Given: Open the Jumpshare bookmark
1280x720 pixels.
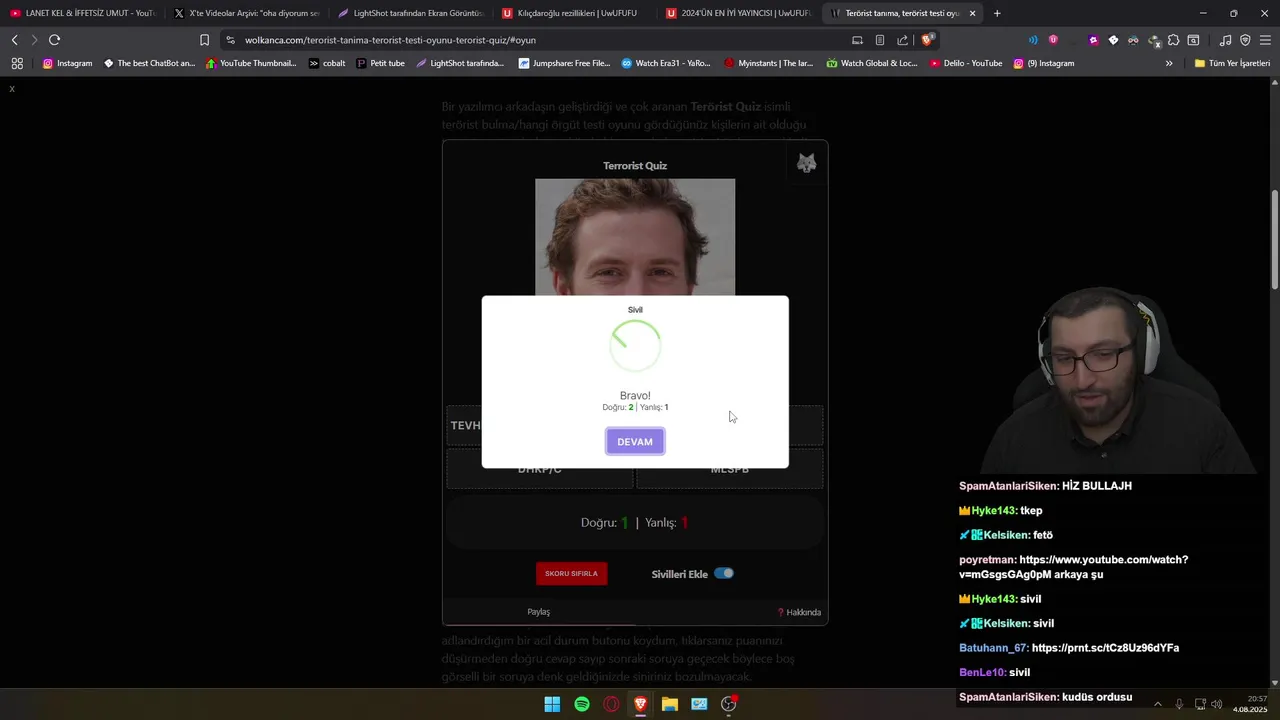Looking at the screenshot, I should [564, 63].
